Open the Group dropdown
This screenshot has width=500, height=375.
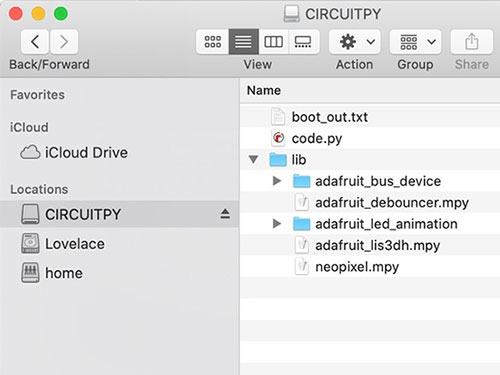415,42
